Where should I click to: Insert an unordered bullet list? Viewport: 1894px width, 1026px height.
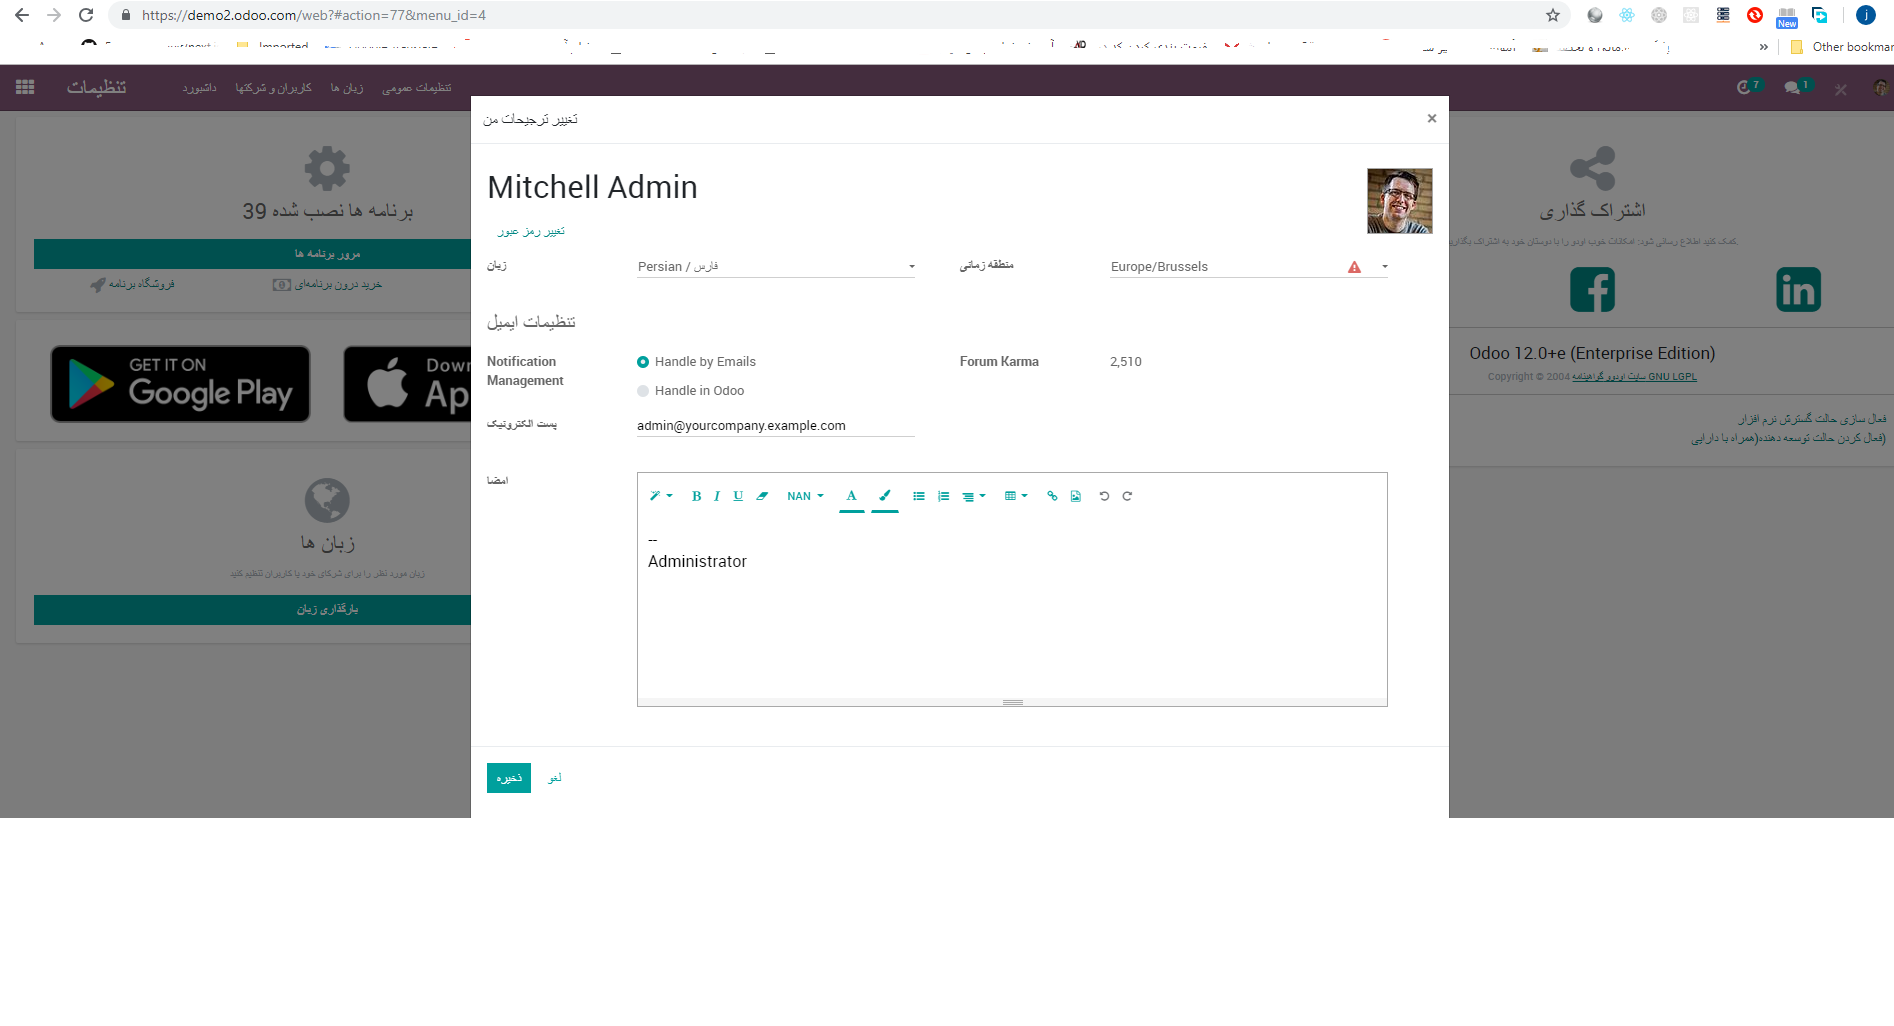pos(919,495)
